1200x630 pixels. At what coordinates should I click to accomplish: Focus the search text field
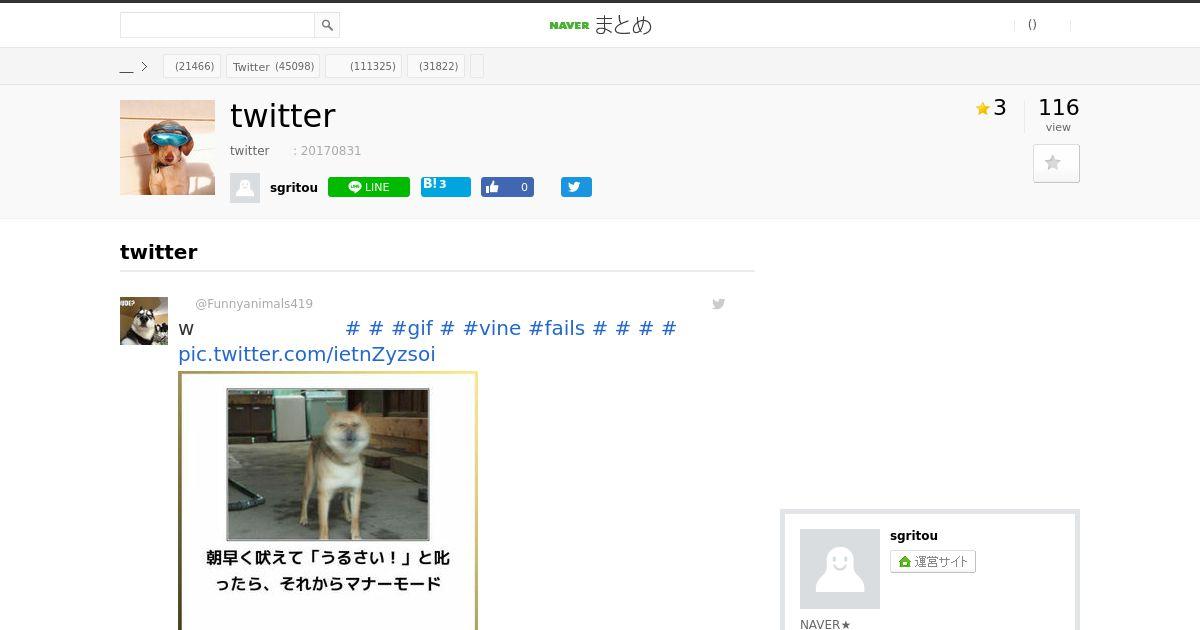218,25
